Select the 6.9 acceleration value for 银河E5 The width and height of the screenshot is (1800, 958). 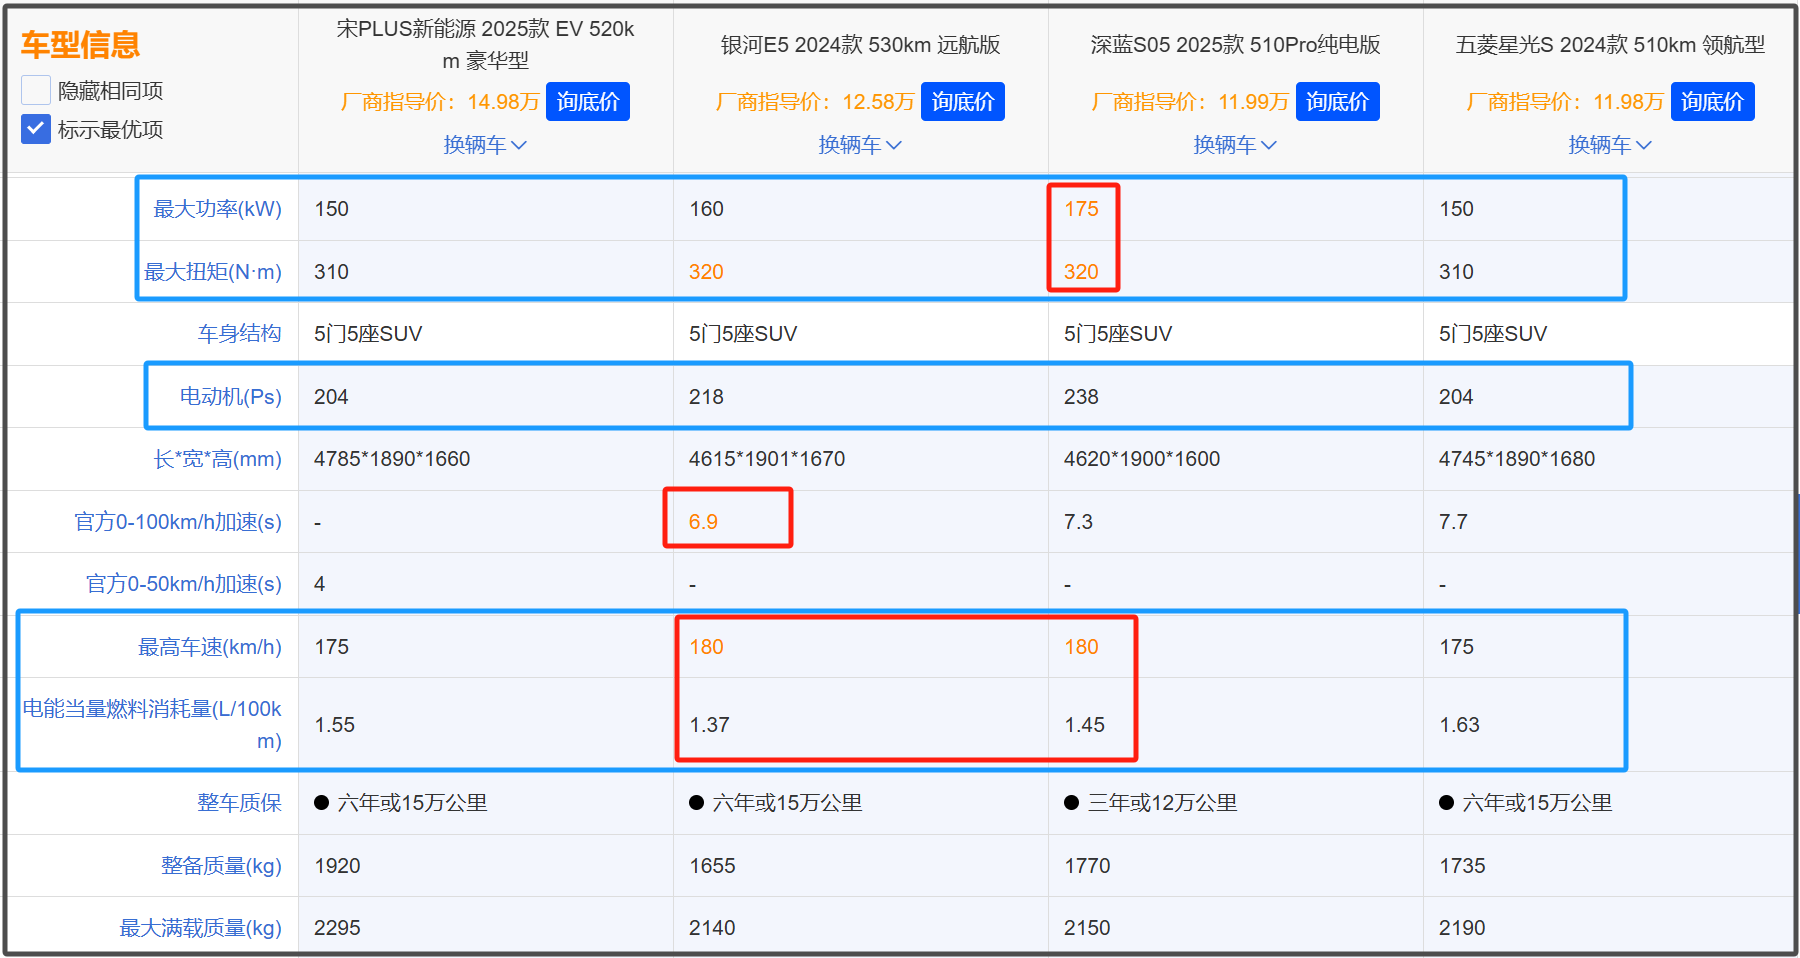(x=703, y=522)
